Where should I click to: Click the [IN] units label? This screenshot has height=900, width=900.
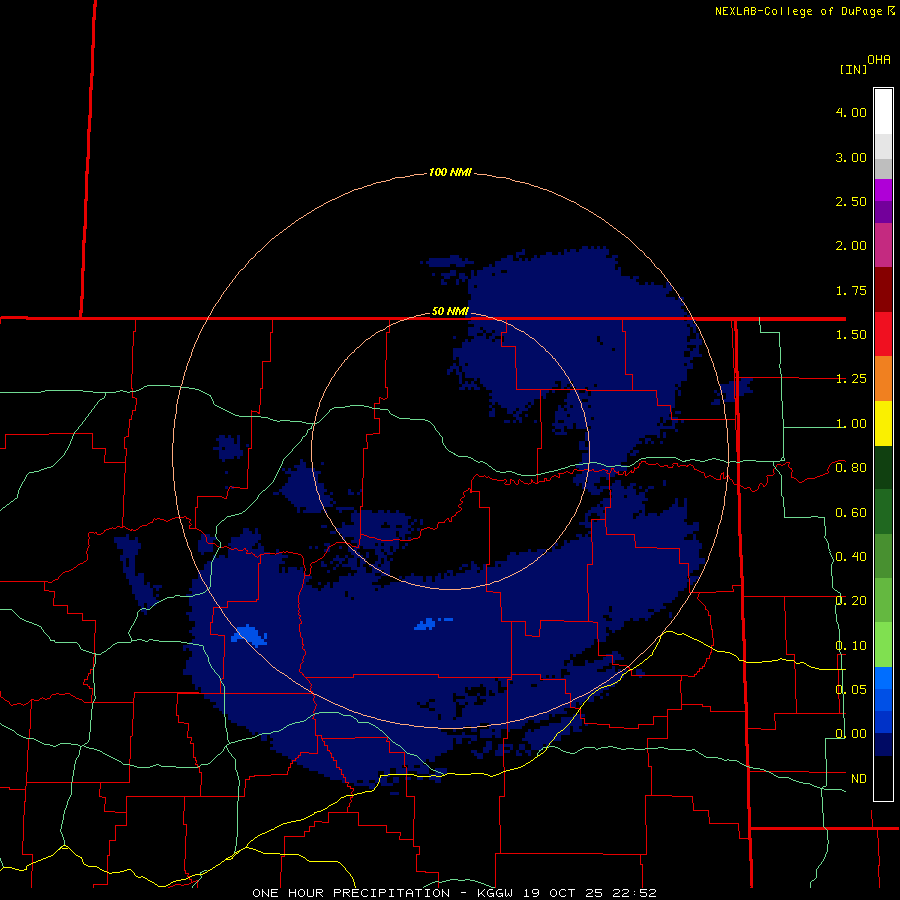point(854,69)
